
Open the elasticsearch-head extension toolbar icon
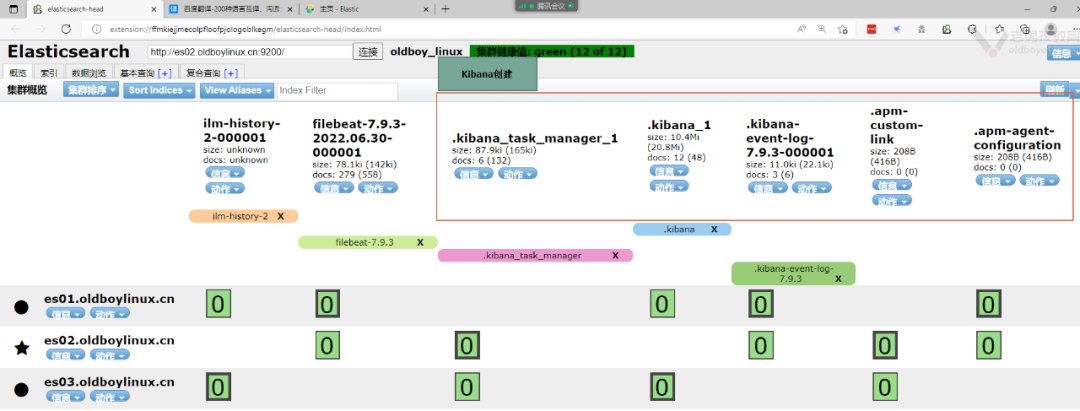click(947, 29)
